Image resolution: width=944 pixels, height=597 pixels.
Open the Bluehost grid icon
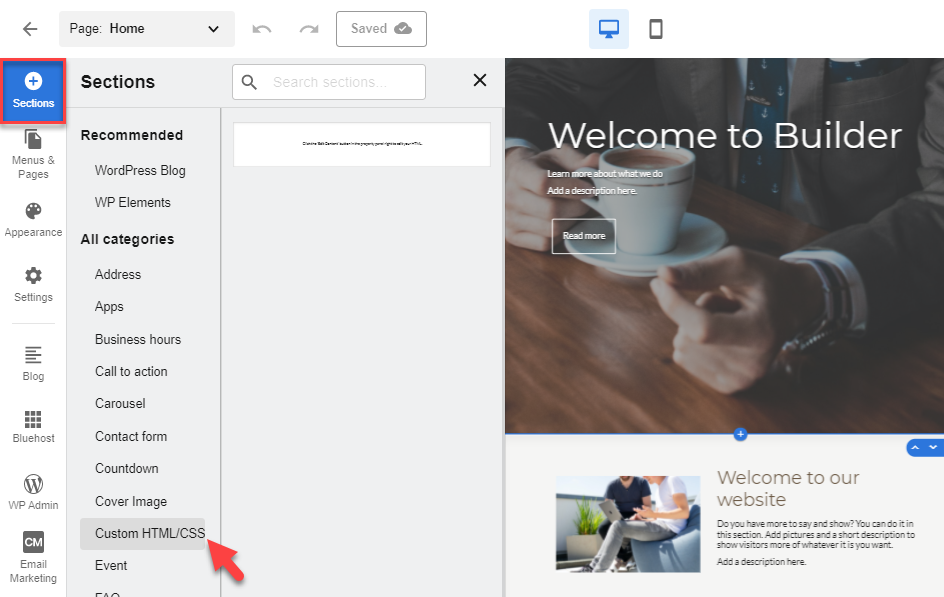(33, 426)
